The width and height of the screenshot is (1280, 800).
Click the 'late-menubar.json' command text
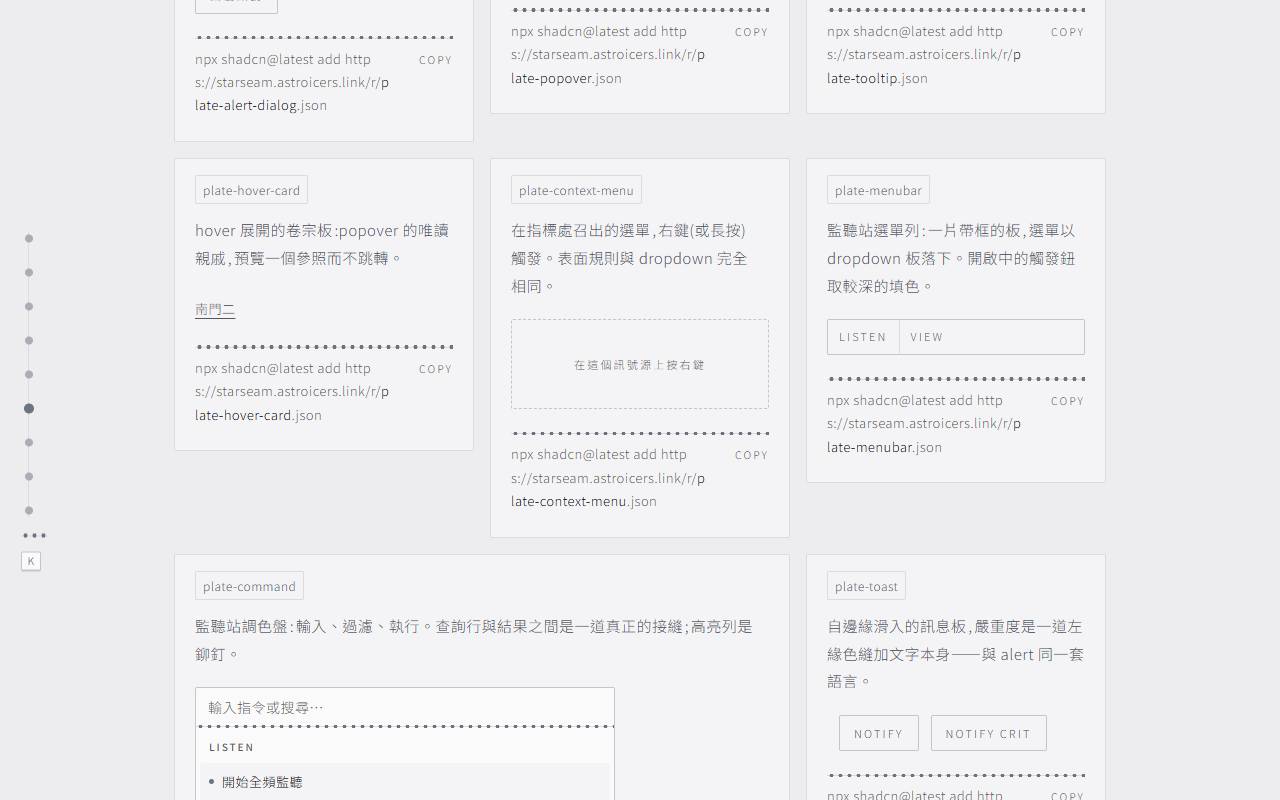pyautogui.click(x=884, y=447)
